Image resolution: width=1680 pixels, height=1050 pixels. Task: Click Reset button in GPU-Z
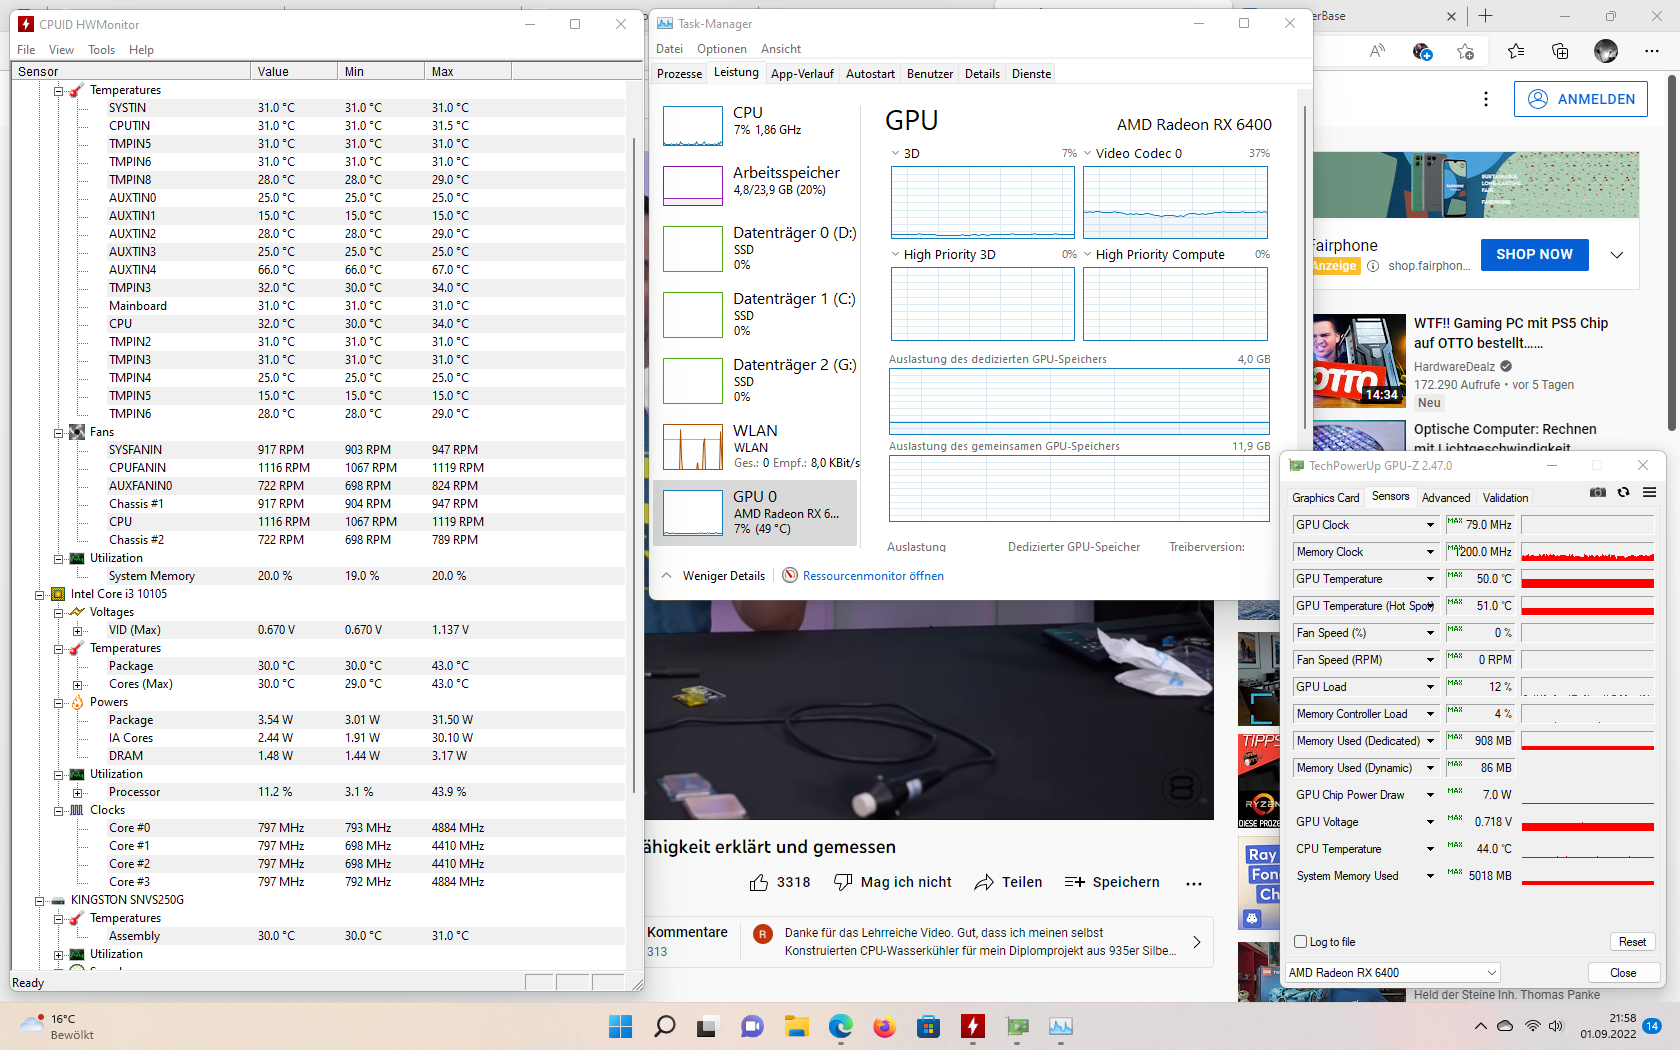coord(1632,942)
